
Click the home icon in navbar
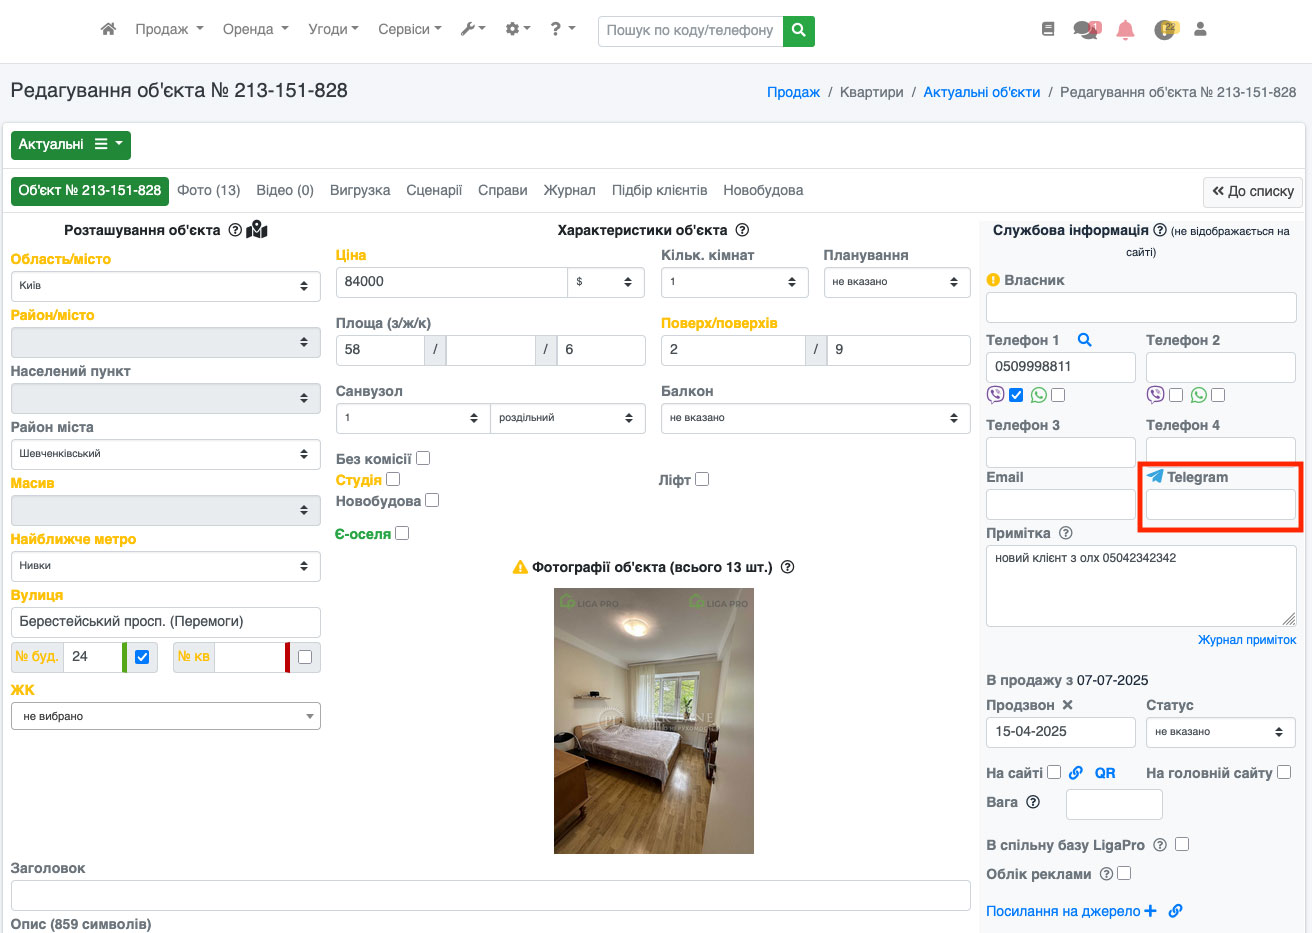(x=108, y=30)
